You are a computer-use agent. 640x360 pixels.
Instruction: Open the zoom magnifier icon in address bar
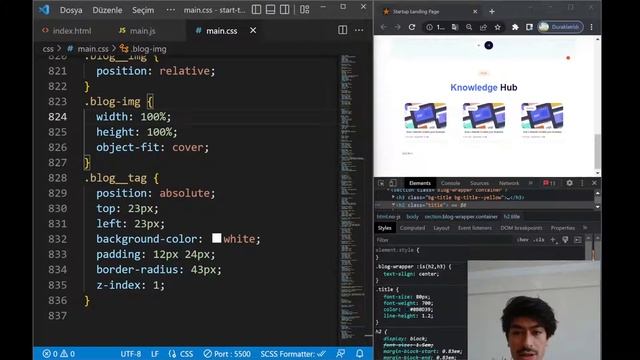coord(469,27)
